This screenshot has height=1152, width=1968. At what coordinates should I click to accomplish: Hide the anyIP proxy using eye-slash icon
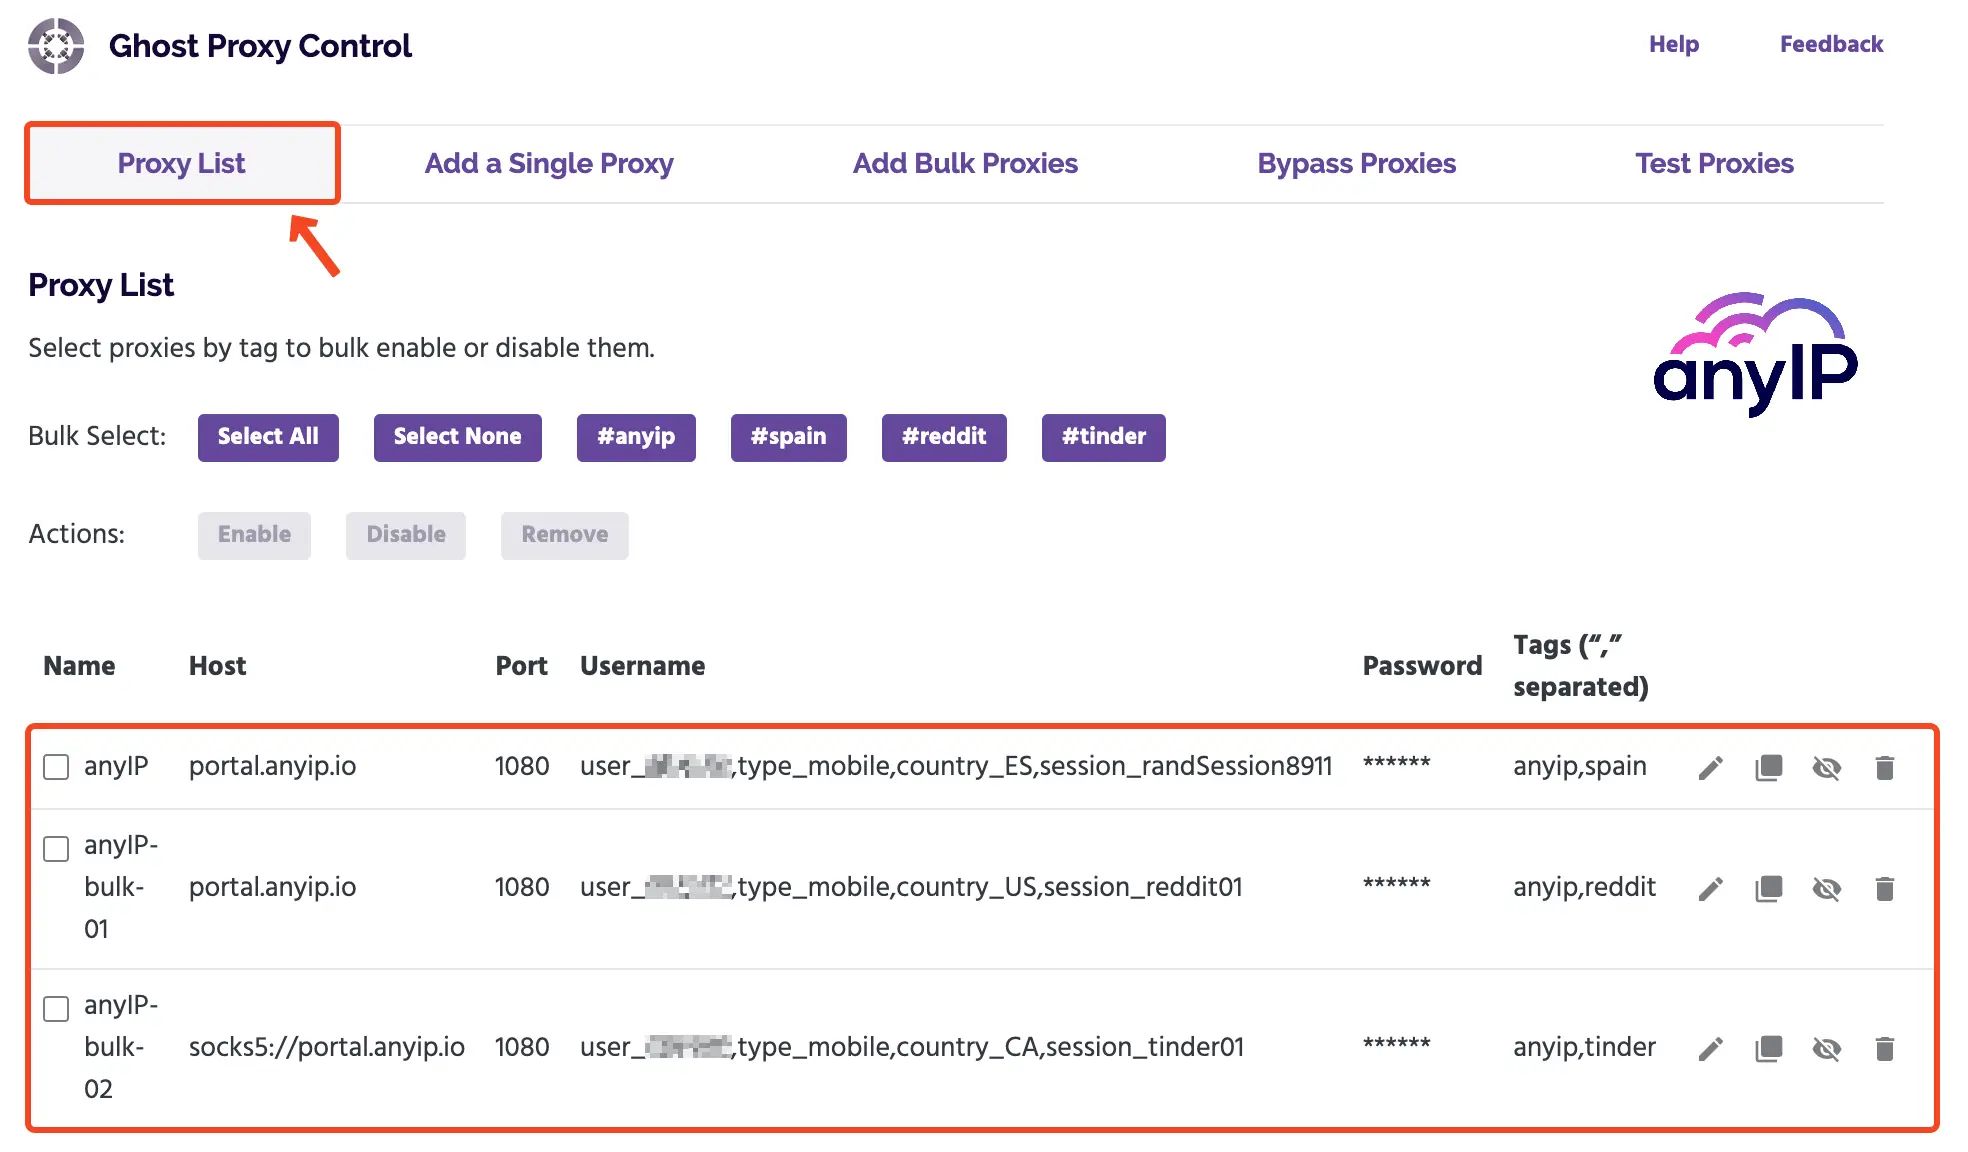(x=1827, y=767)
